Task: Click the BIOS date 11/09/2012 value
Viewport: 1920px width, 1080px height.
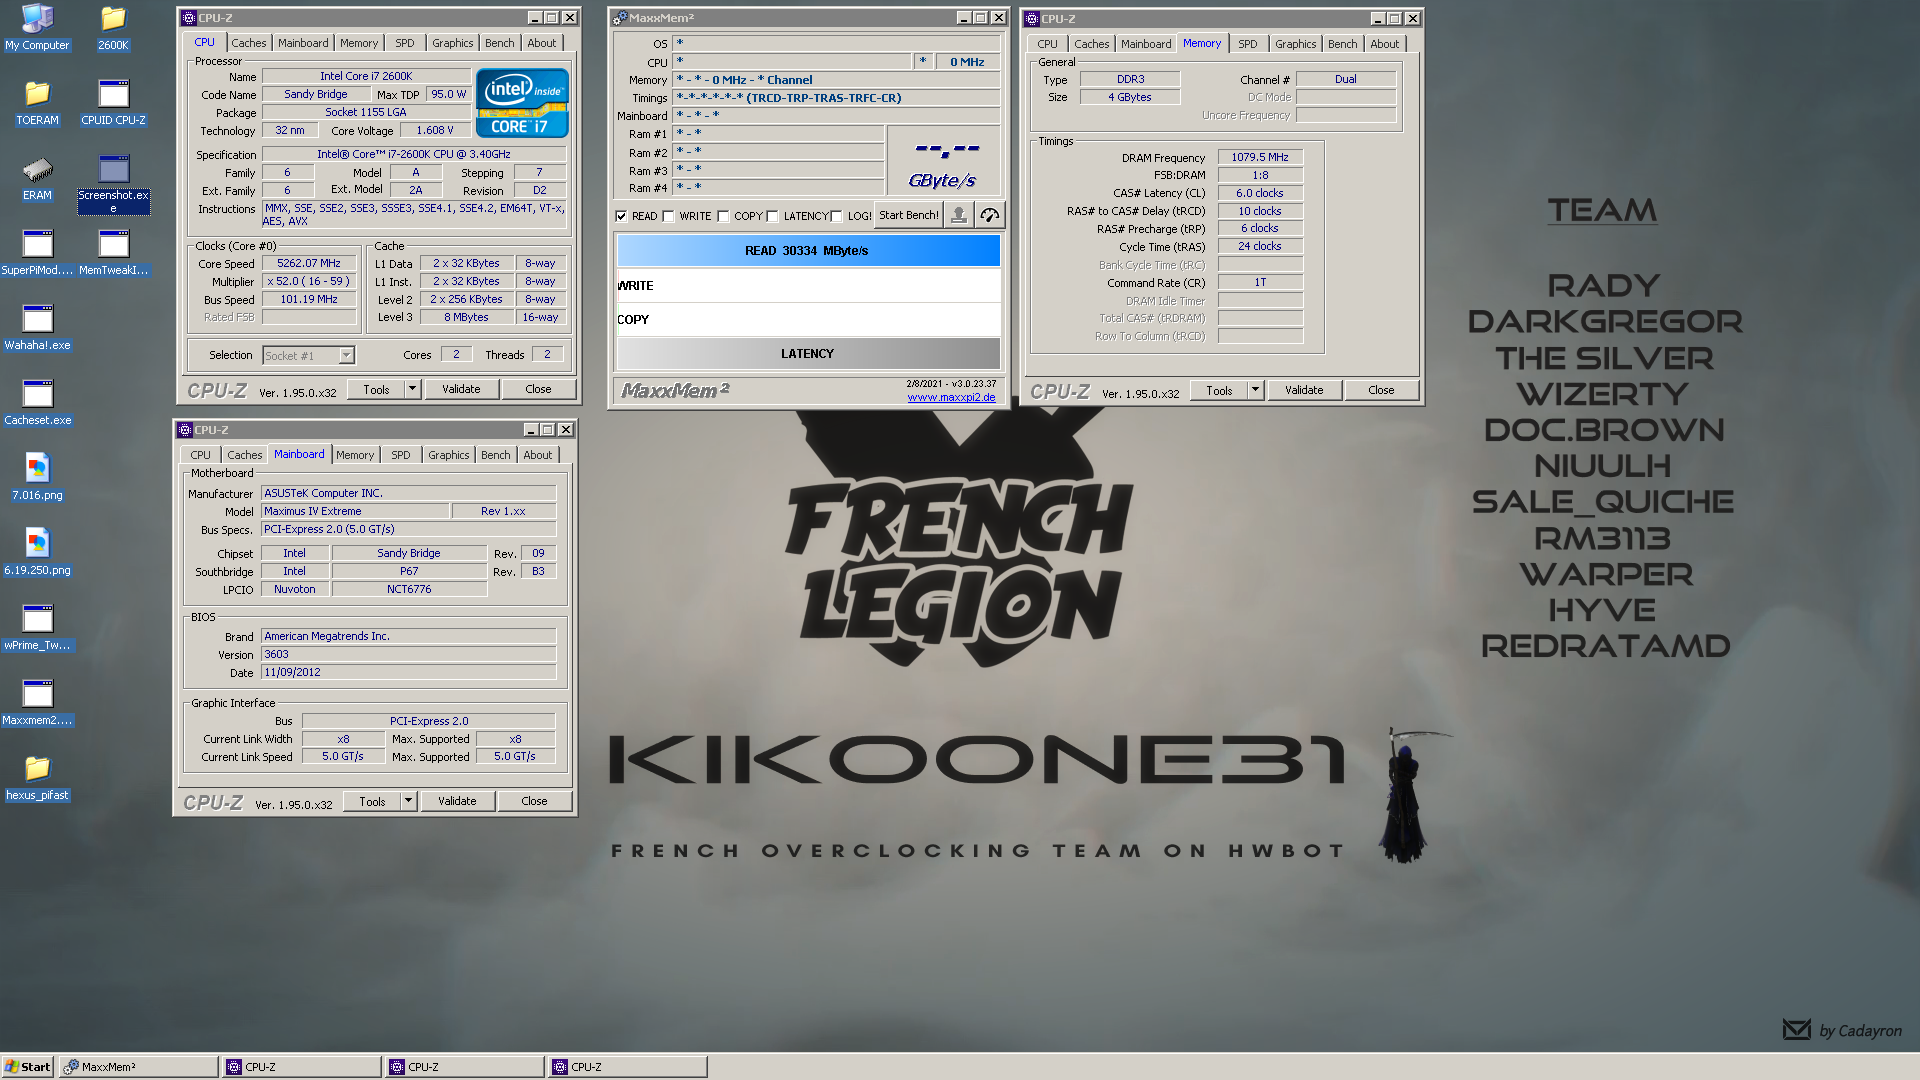Action: coord(408,672)
